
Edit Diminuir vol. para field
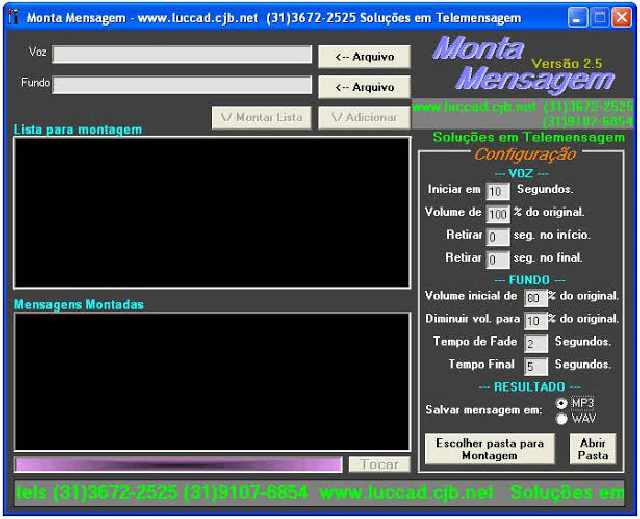536,321
